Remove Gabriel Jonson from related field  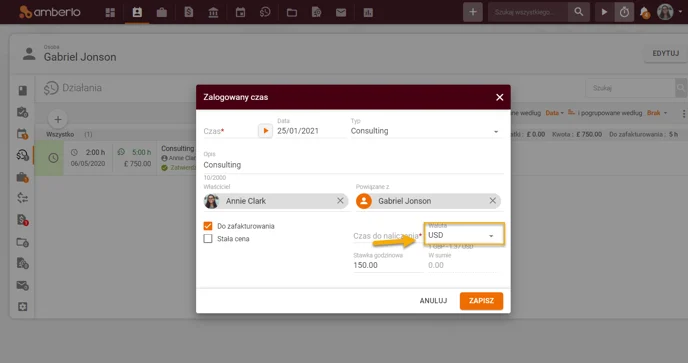[x=492, y=201]
